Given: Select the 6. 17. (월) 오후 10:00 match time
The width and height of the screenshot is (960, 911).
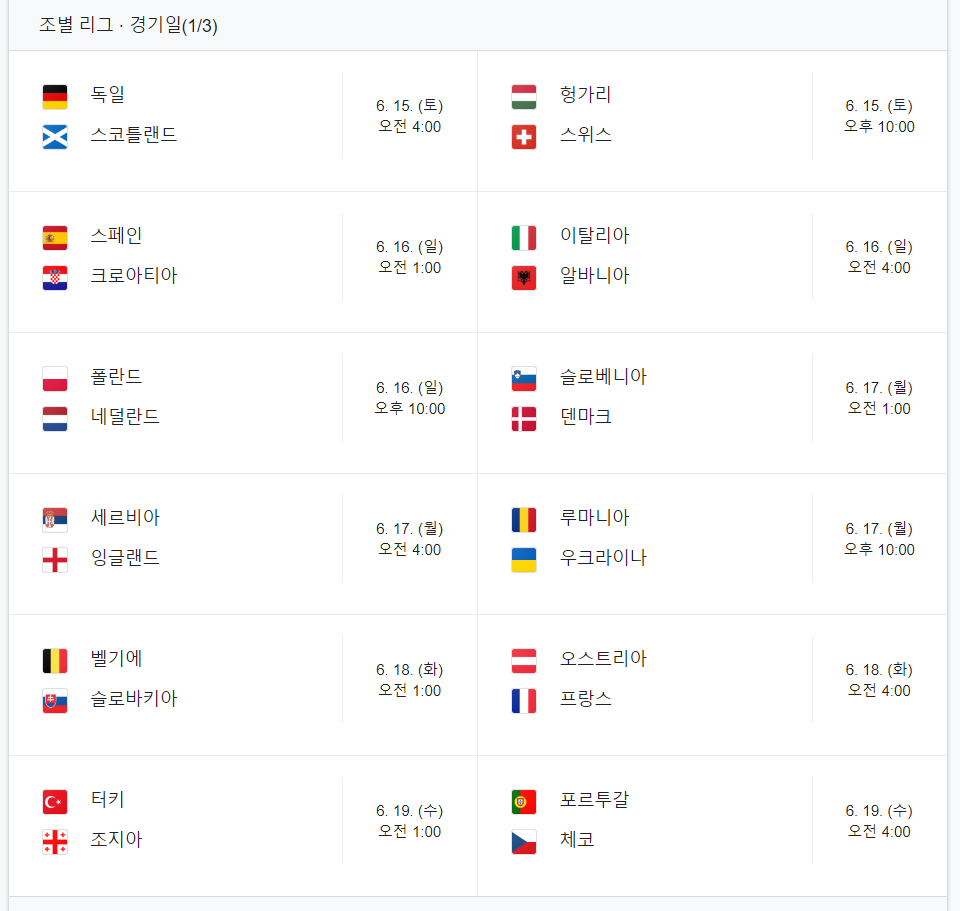Looking at the screenshot, I should [879, 539].
